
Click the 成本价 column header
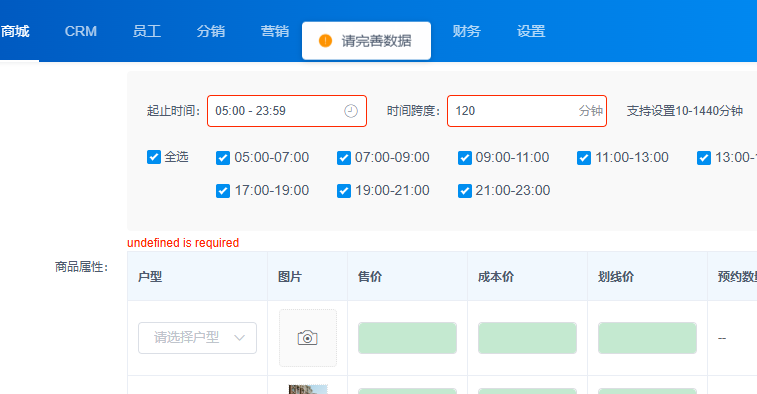tap(496, 277)
